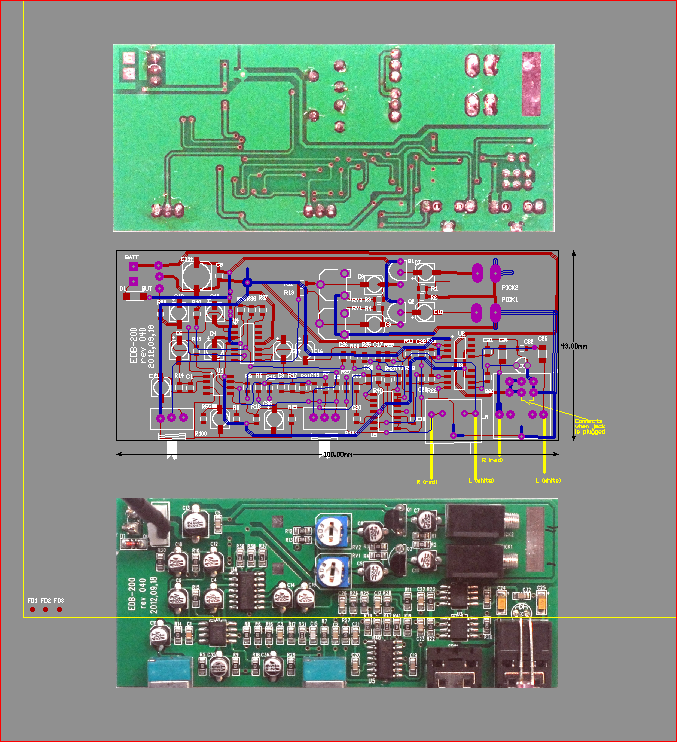Click the top PCB bottom-side photo
Image resolution: width=677 pixels, height=742 pixels.
[332, 137]
